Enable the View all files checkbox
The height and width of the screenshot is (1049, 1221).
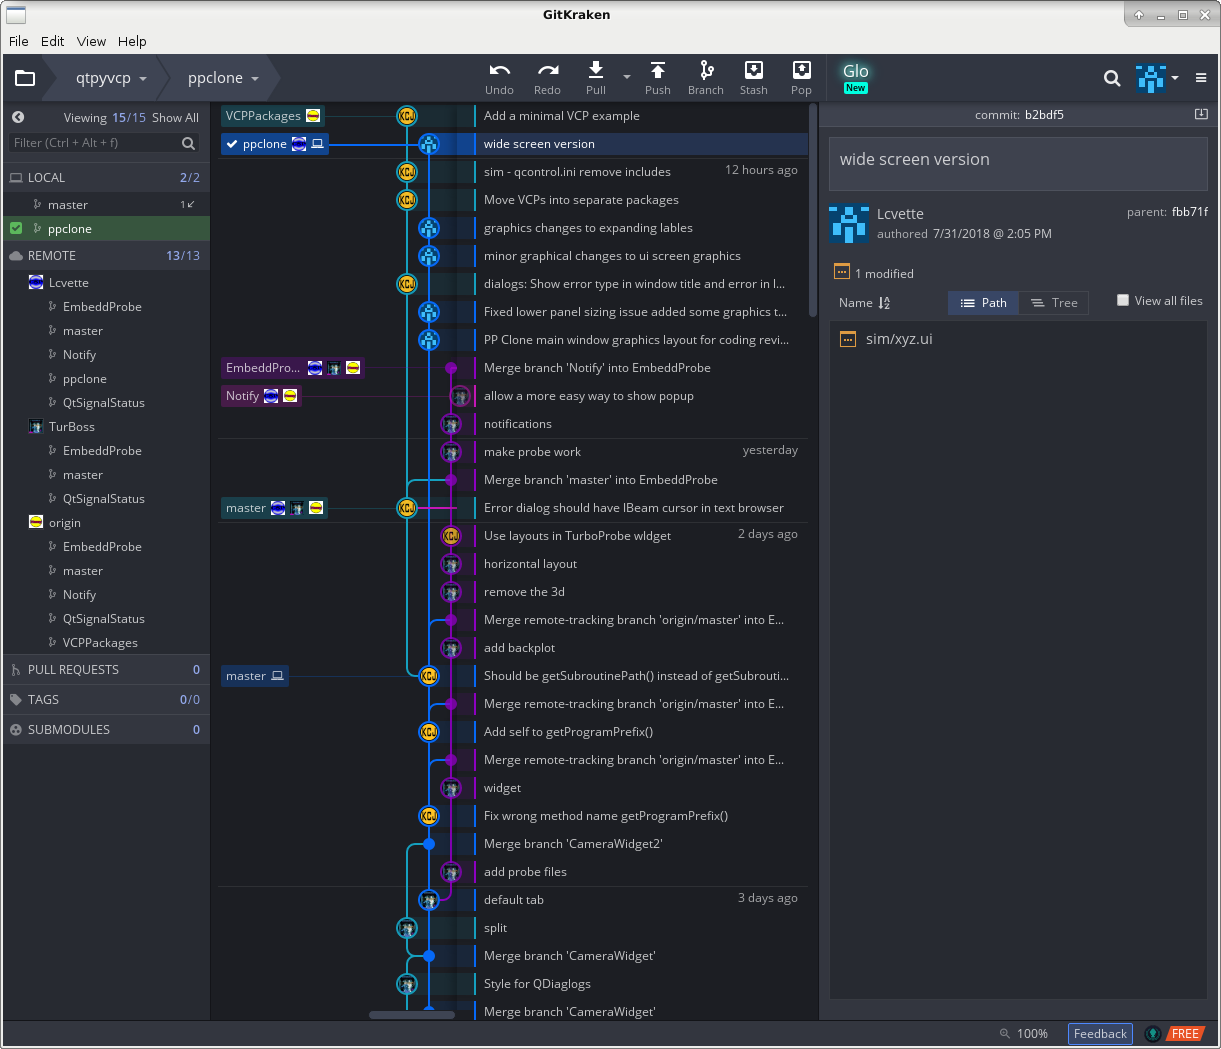(x=1123, y=300)
